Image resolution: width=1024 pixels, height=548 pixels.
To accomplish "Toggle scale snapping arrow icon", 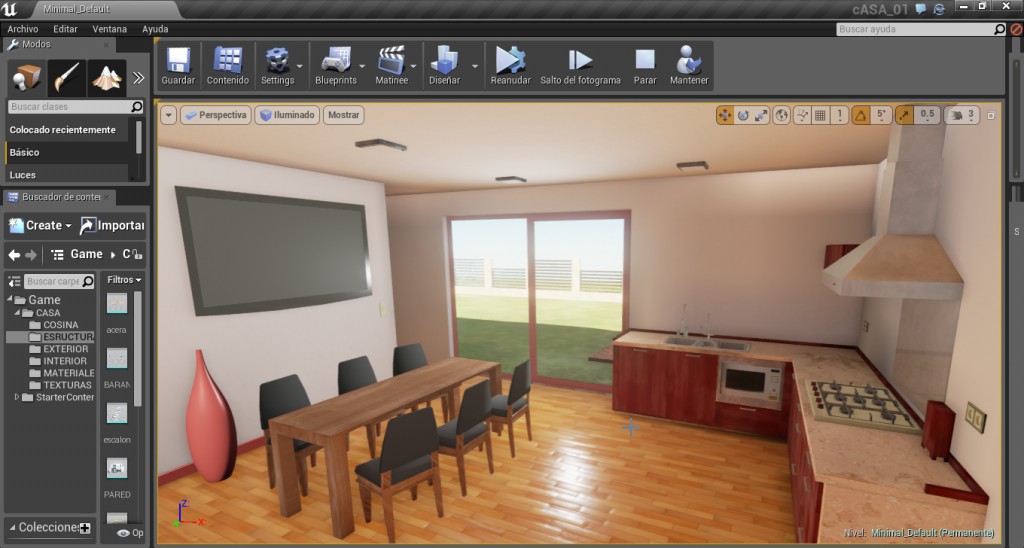I will tap(904, 116).
